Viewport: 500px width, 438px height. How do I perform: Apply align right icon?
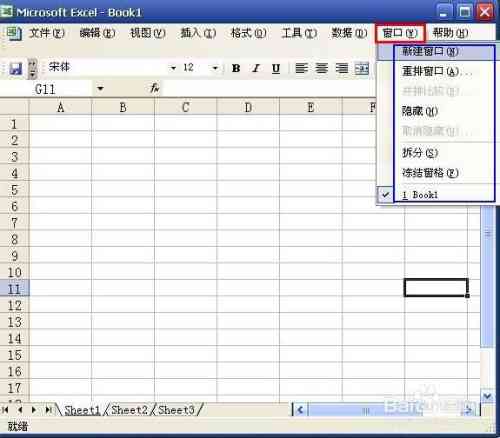tap(342, 68)
